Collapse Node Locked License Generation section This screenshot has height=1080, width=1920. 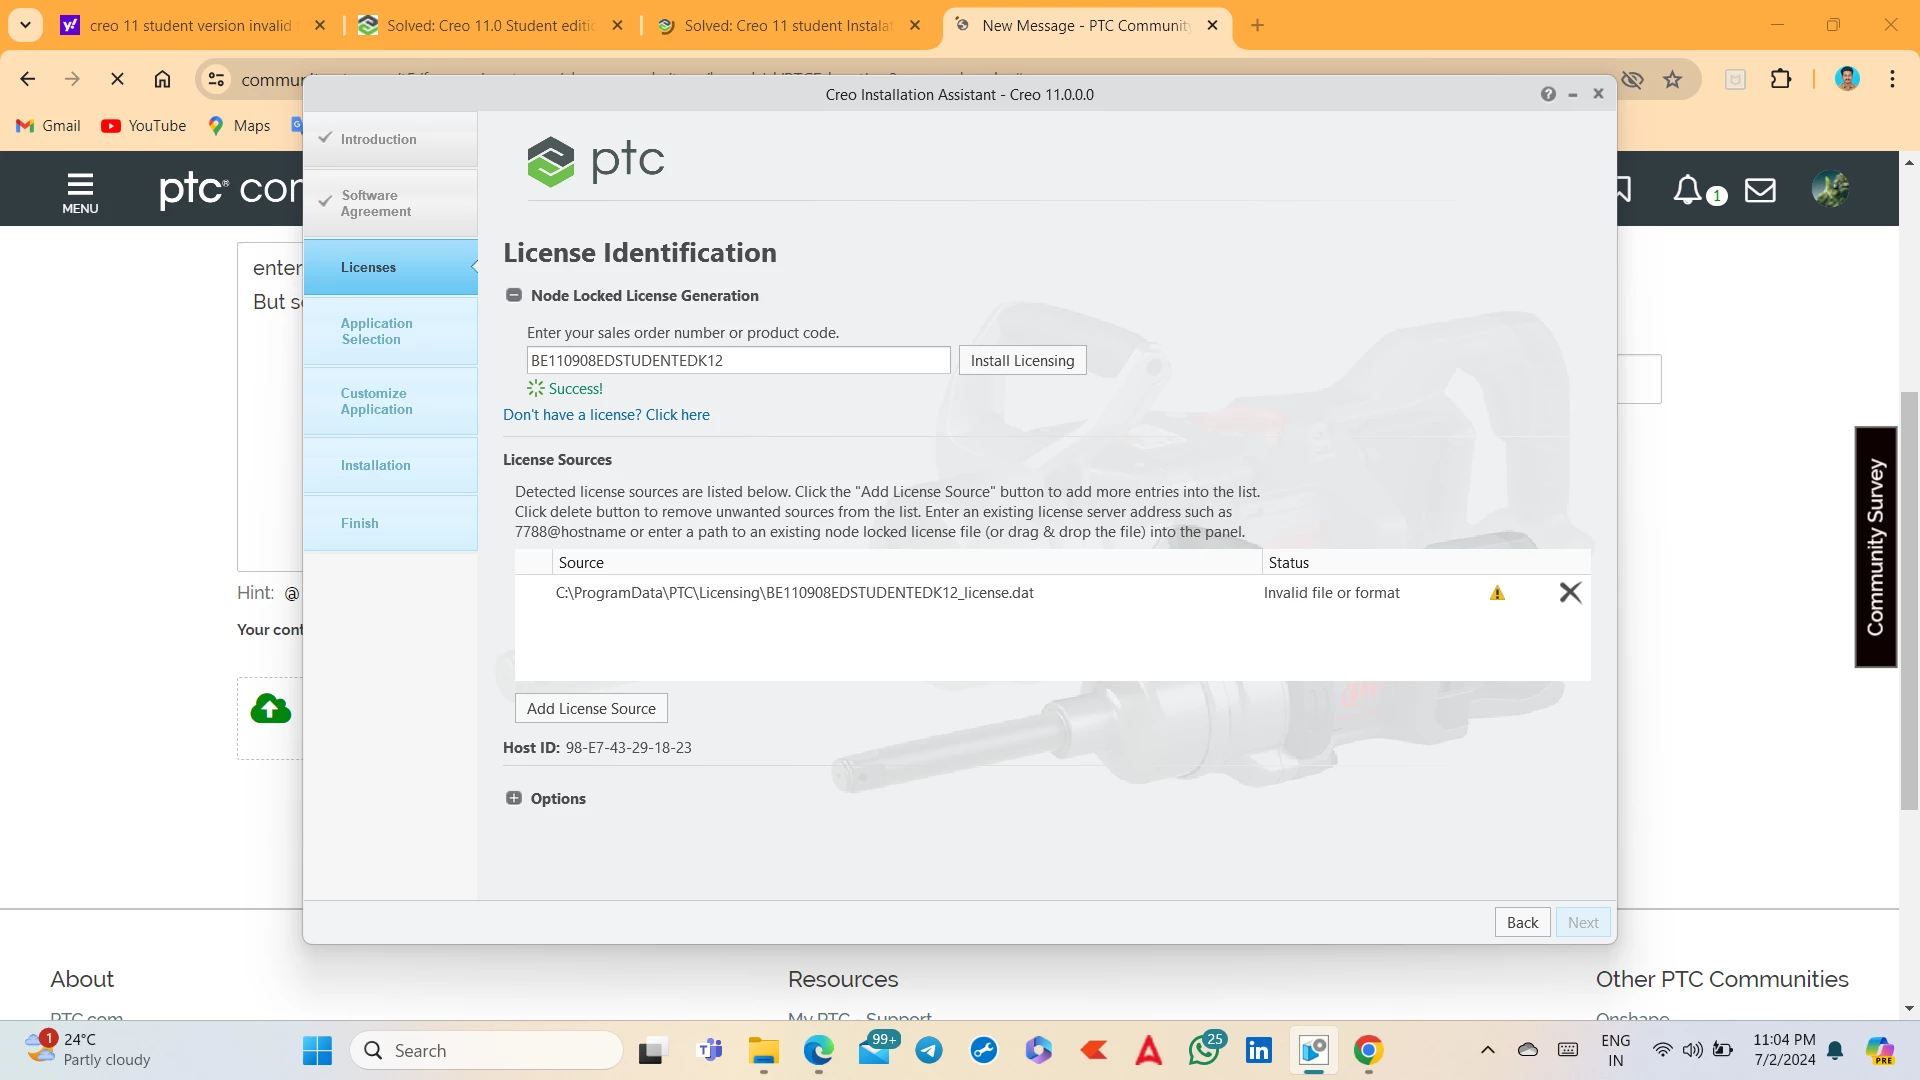[x=514, y=295]
